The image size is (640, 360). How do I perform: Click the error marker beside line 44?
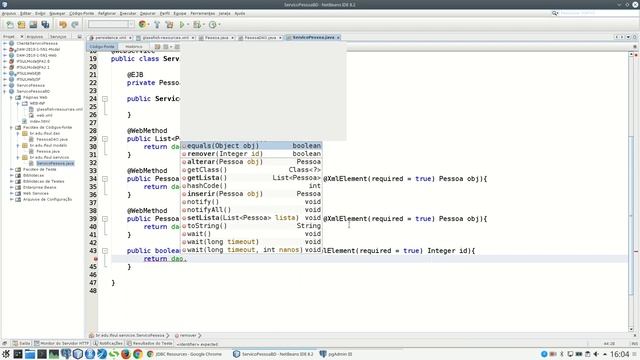click(96, 259)
